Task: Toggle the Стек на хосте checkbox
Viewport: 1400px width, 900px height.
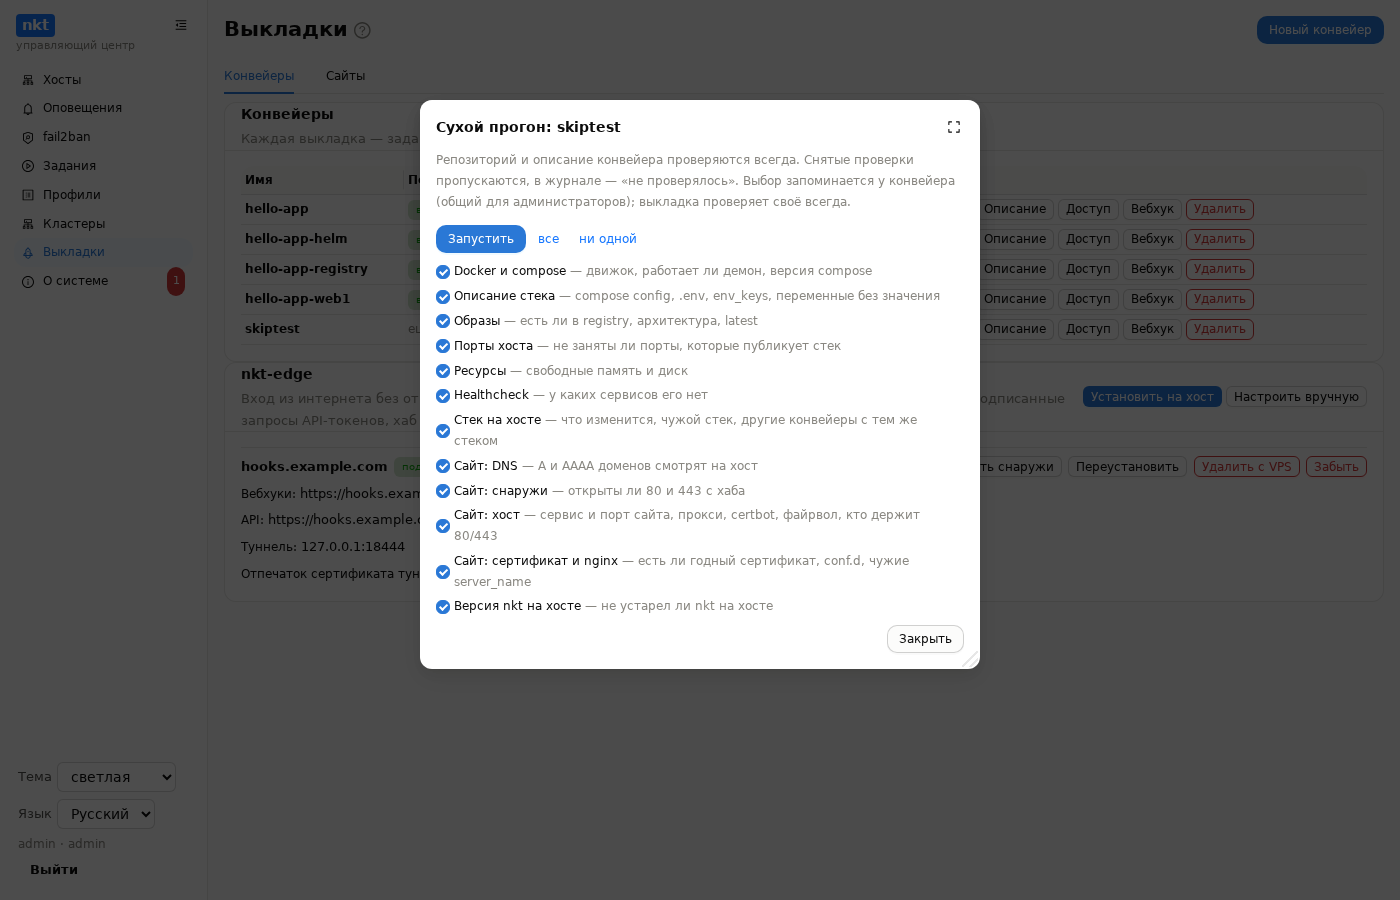Action: (x=443, y=431)
